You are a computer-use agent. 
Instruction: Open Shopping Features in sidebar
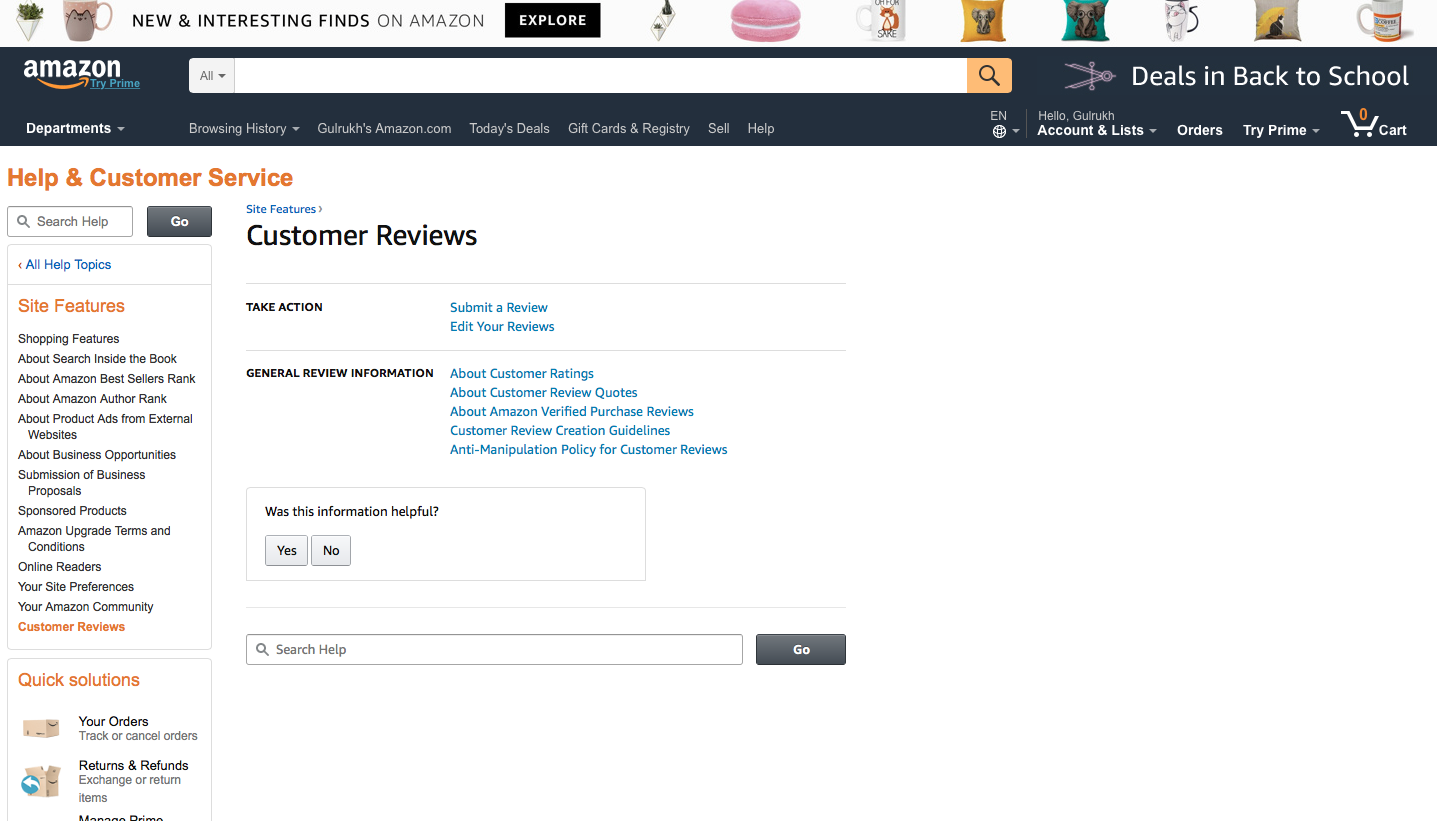tap(68, 339)
